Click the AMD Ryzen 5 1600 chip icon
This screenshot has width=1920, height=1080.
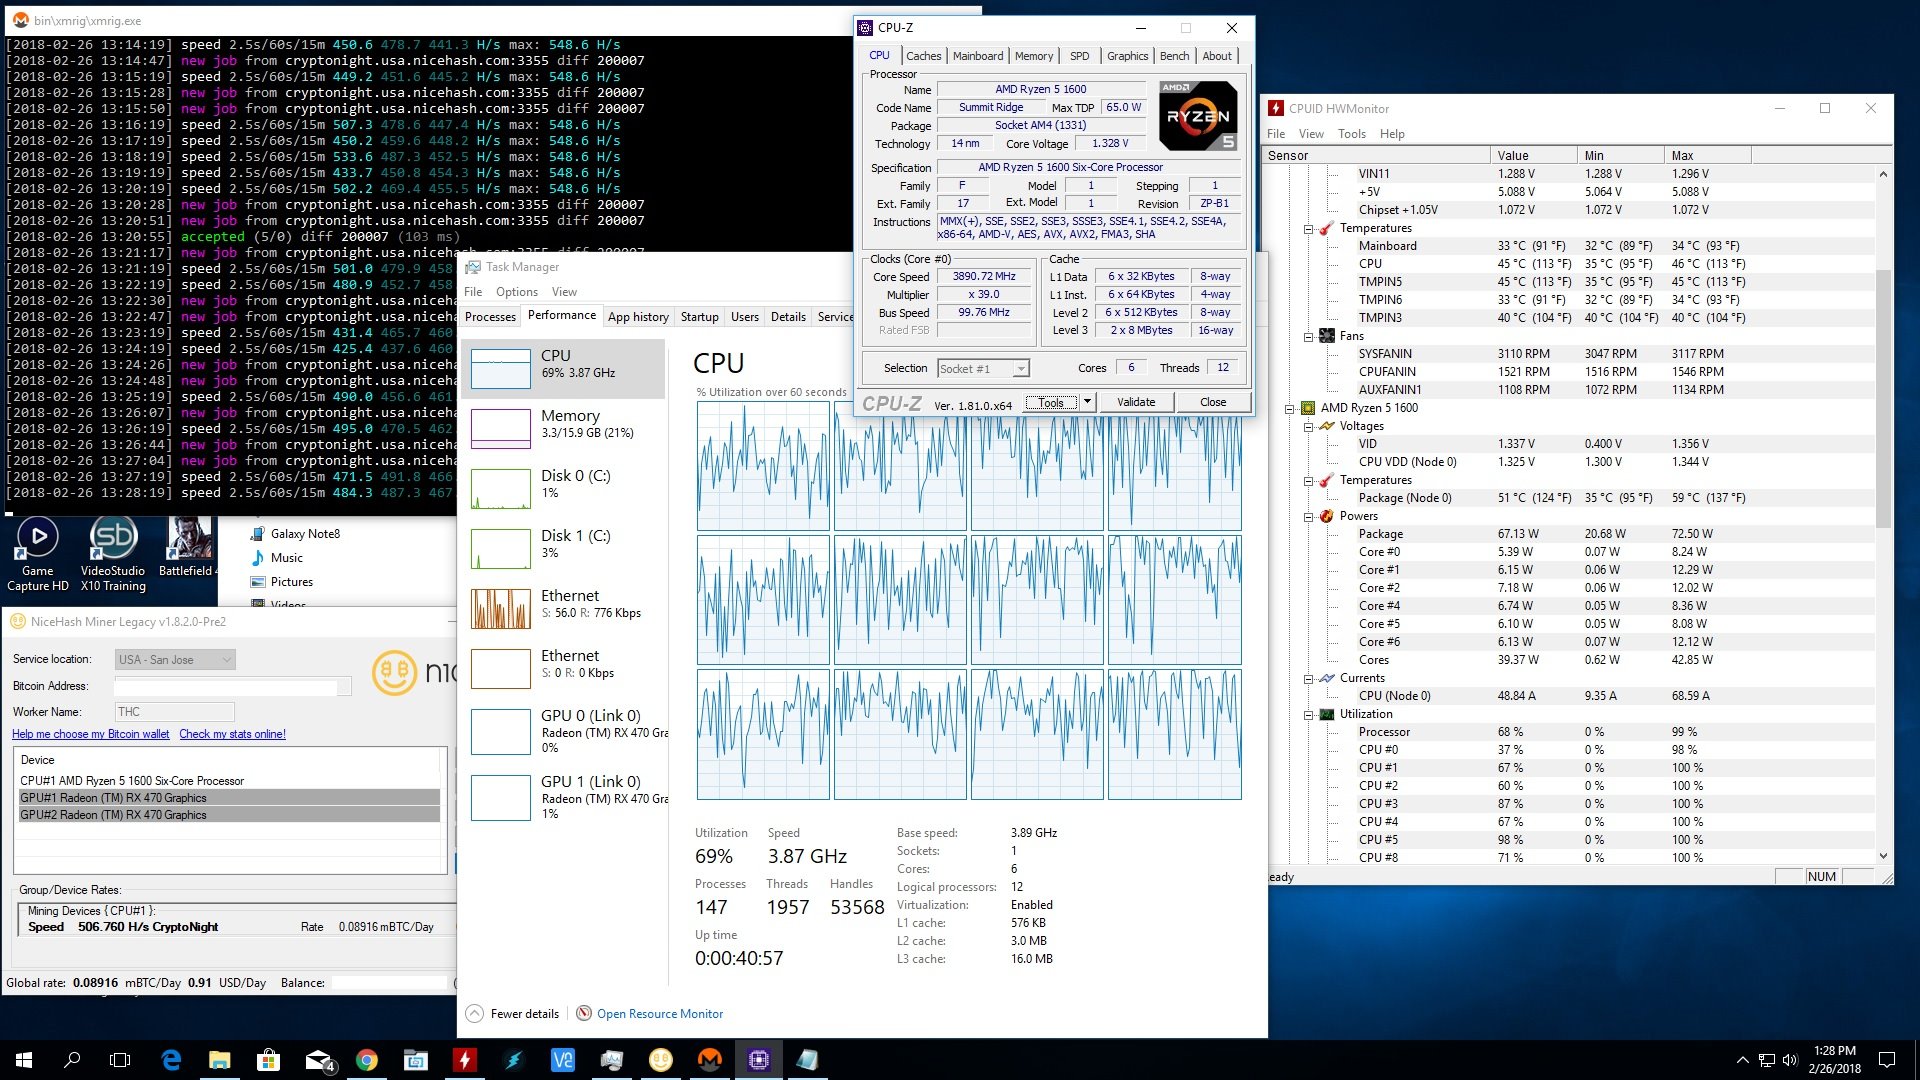click(x=1306, y=408)
